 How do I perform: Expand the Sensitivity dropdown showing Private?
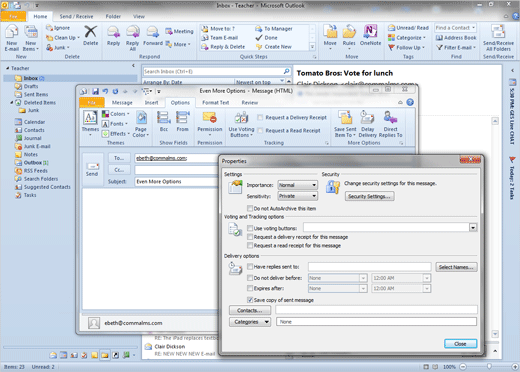[x=298, y=196]
